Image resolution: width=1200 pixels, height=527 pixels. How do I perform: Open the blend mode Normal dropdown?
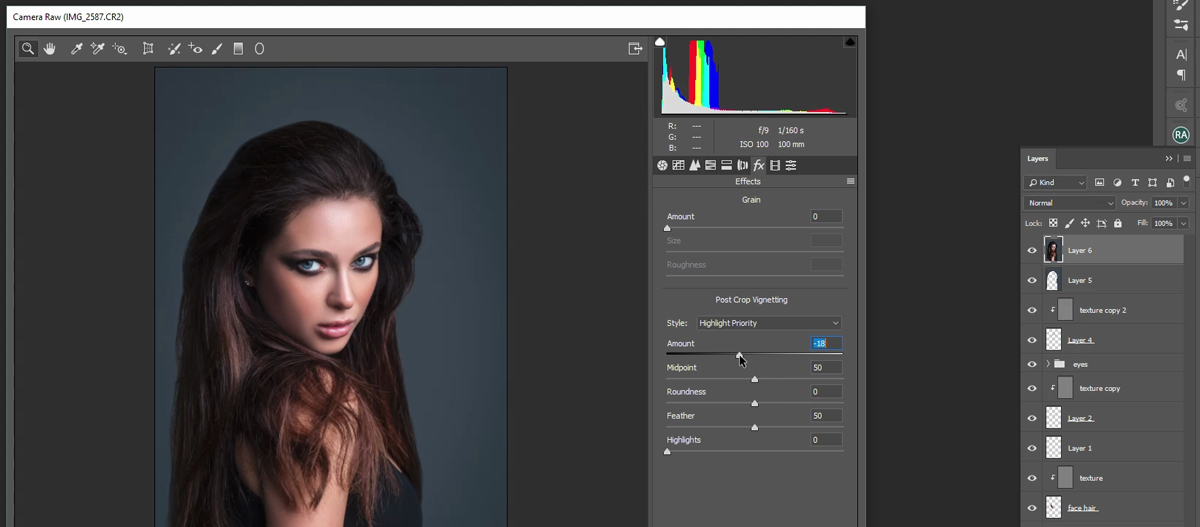(1070, 203)
